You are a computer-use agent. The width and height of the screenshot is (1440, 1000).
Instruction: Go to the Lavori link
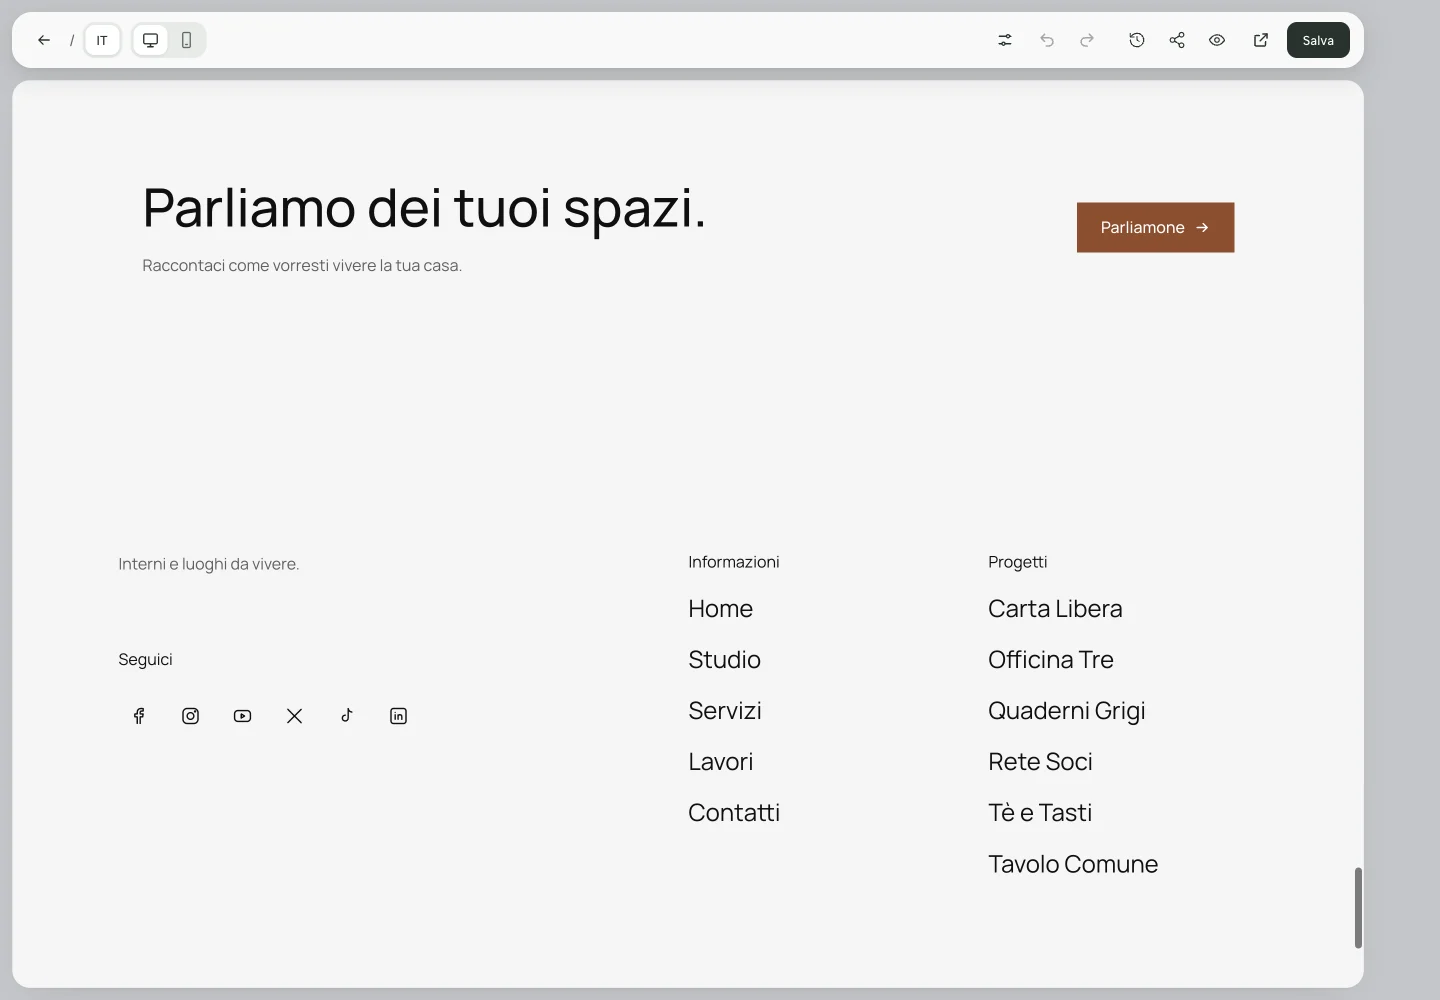pyautogui.click(x=720, y=762)
